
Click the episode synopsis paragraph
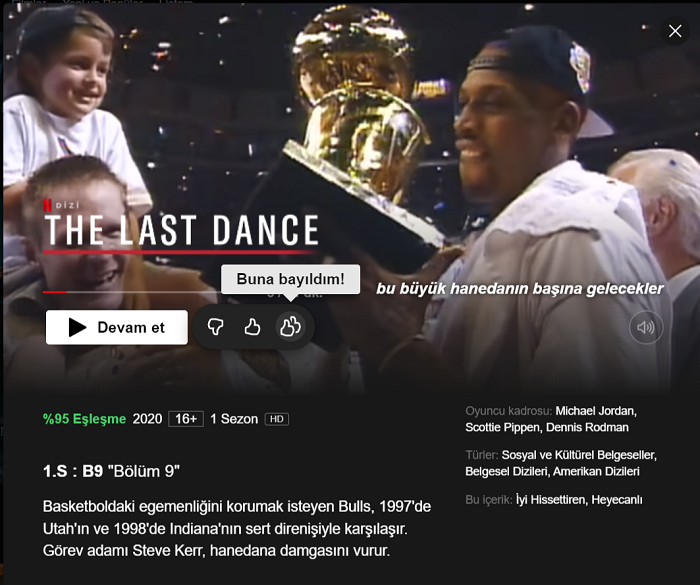click(237, 529)
